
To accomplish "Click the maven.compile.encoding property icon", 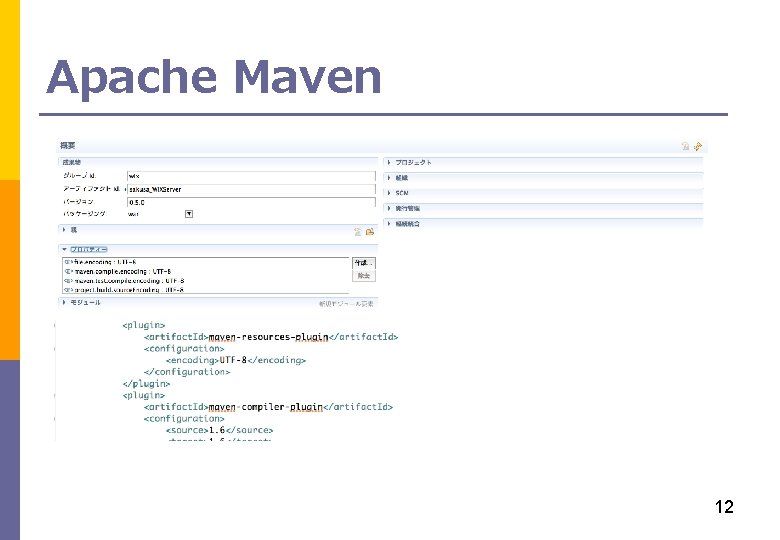I will [69, 271].
